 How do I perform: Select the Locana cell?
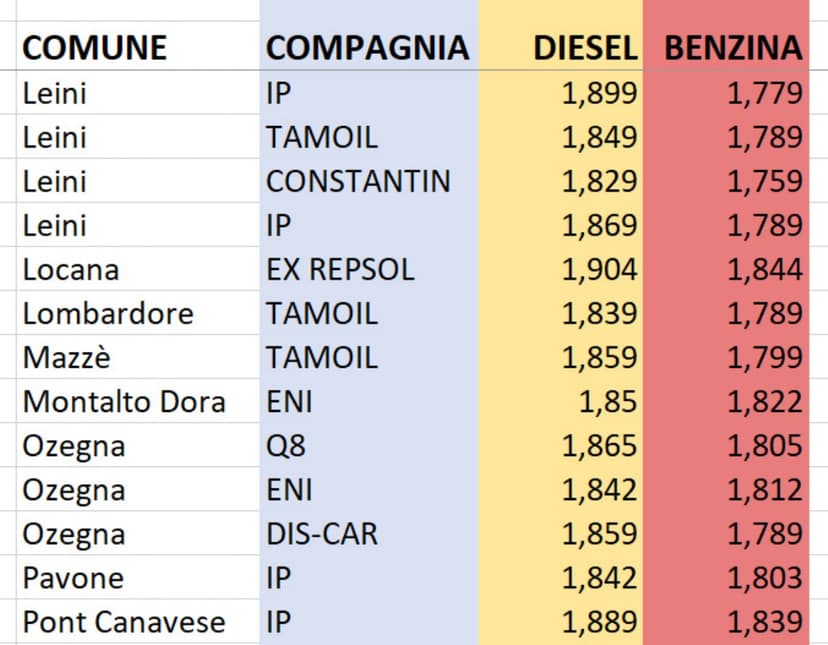pyautogui.click(x=71, y=269)
